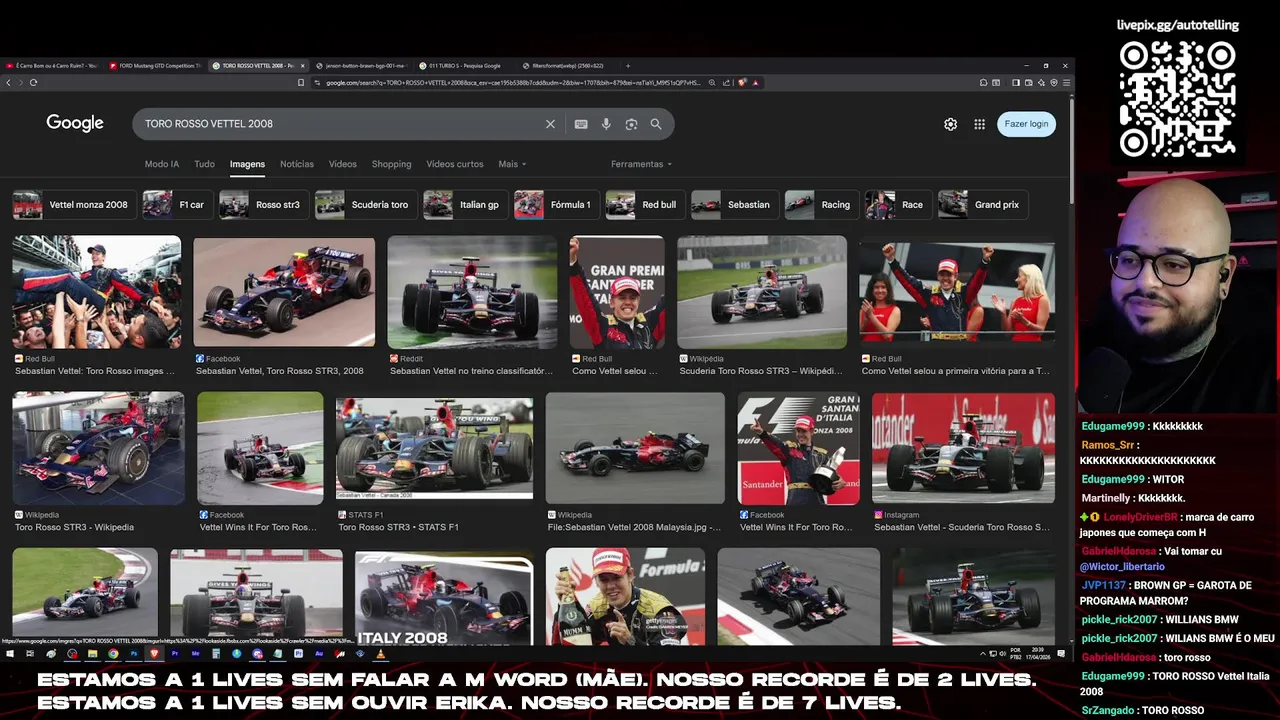Open the Google apps grid icon
1280x720 pixels.
click(979, 124)
